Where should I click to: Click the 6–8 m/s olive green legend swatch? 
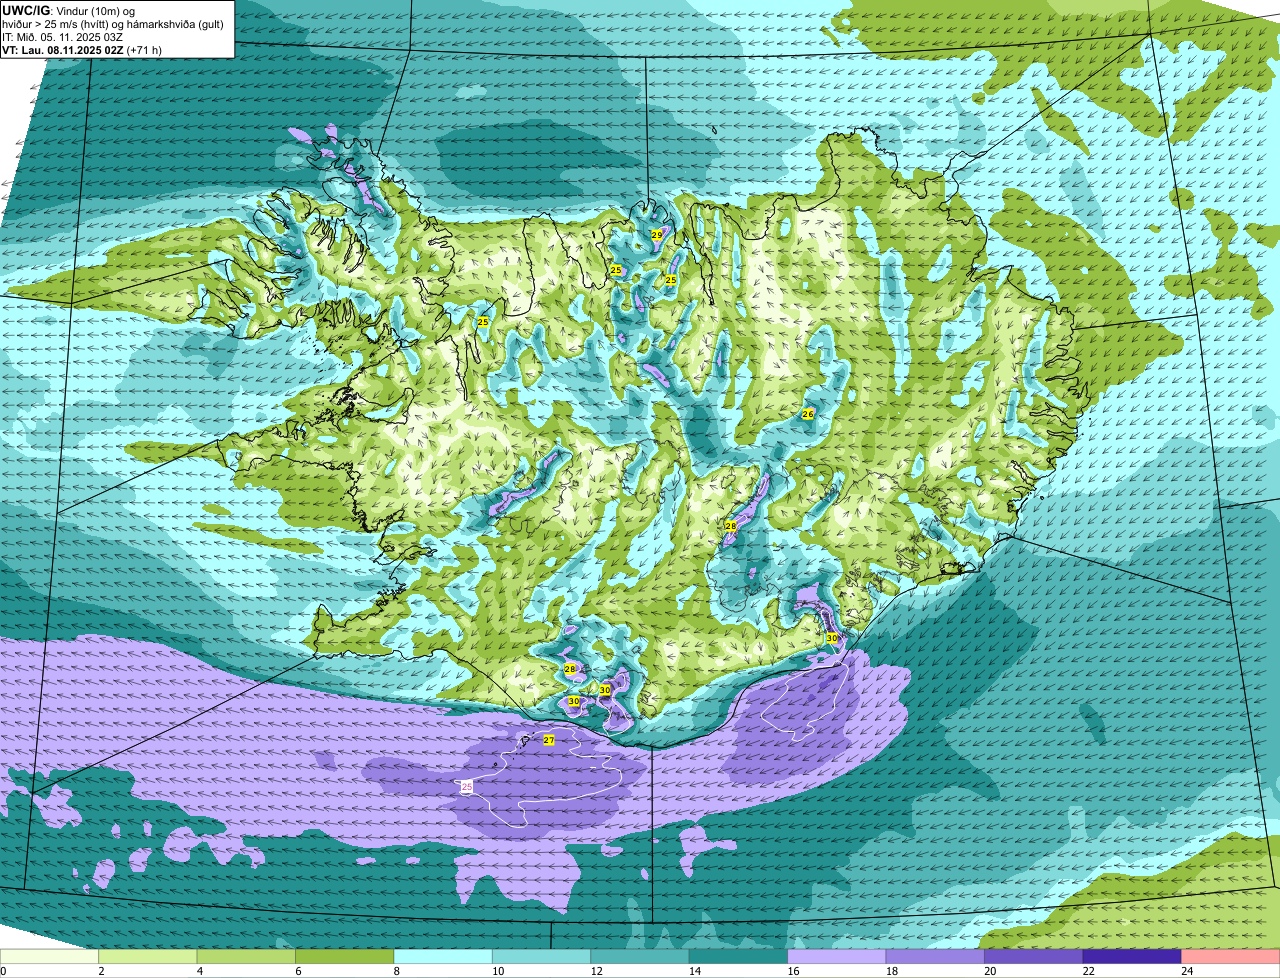pos(346,956)
